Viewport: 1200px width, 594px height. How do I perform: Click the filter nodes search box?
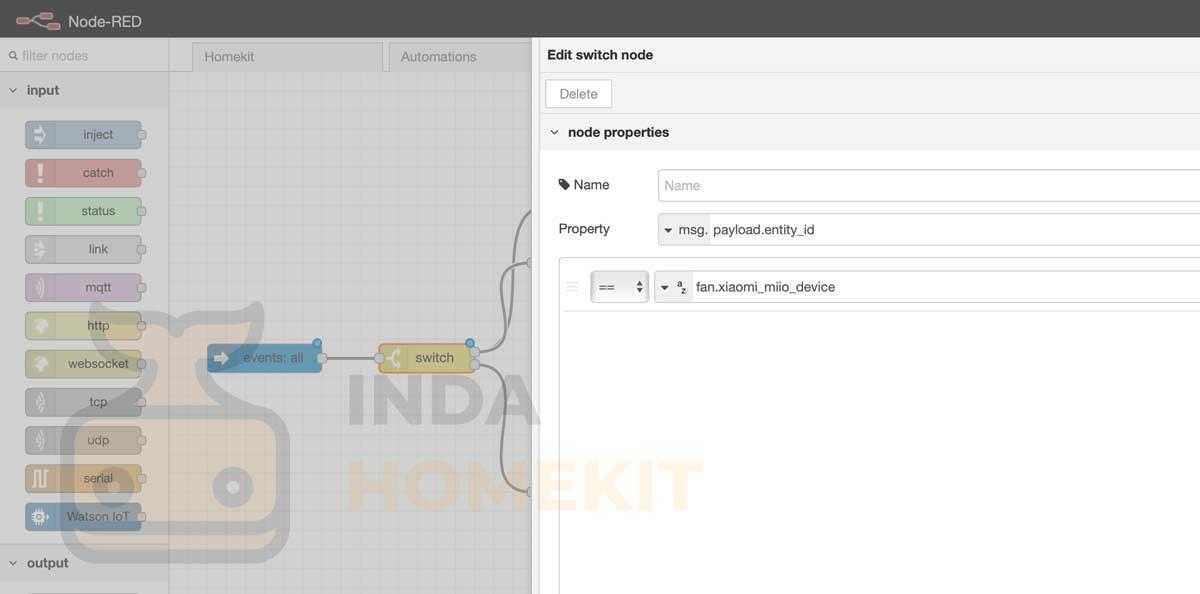point(90,56)
